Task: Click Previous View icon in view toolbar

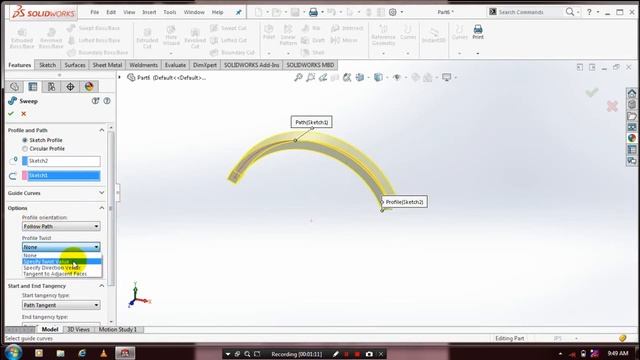Action: (x=323, y=77)
